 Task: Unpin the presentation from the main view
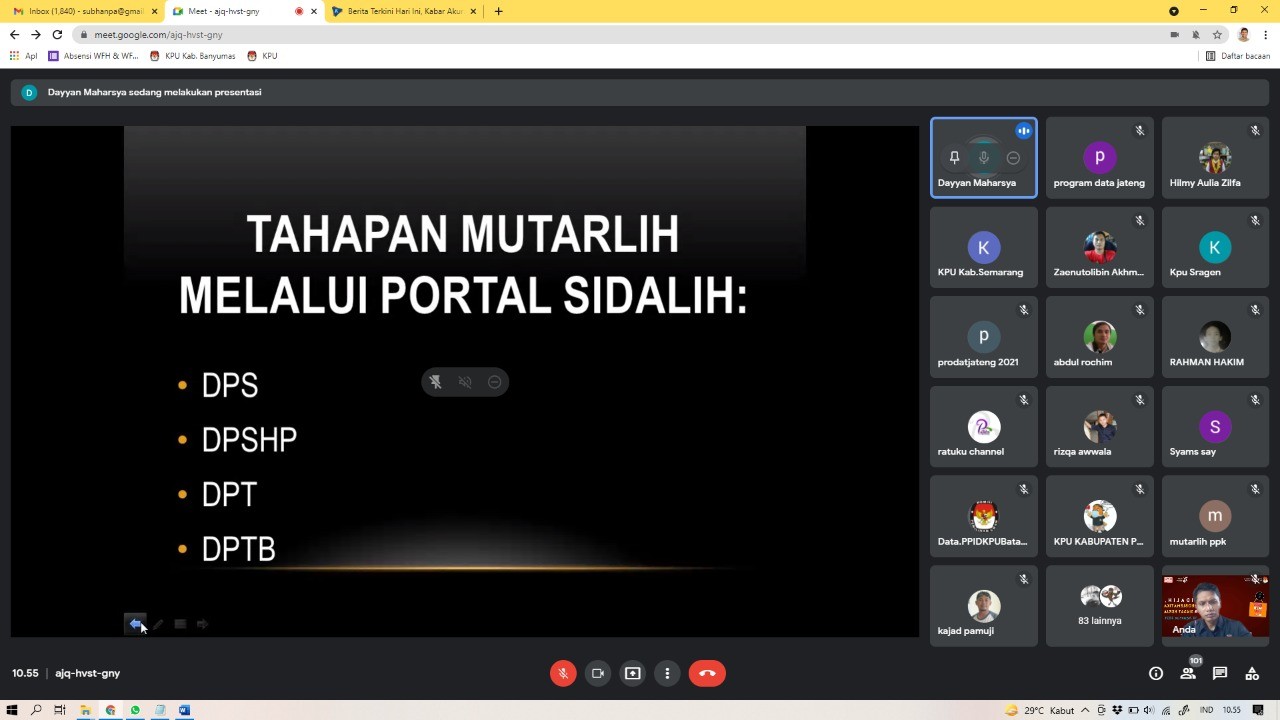pos(436,382)
